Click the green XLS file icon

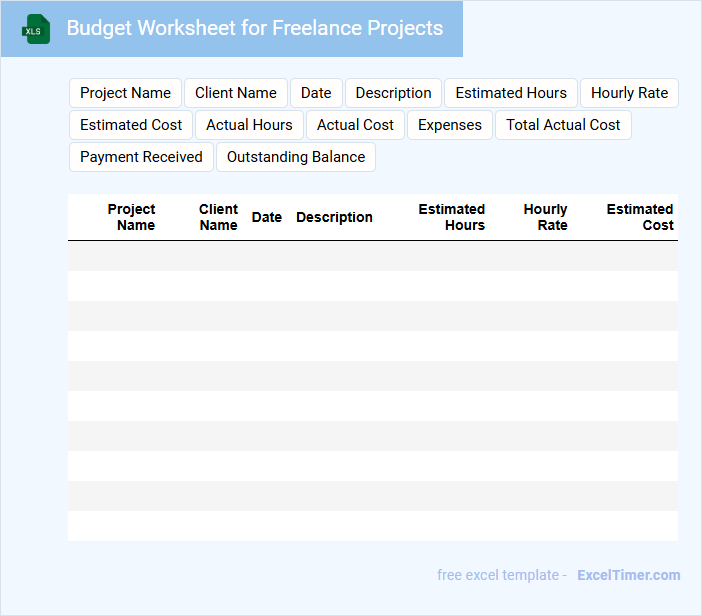pos(36,29)
